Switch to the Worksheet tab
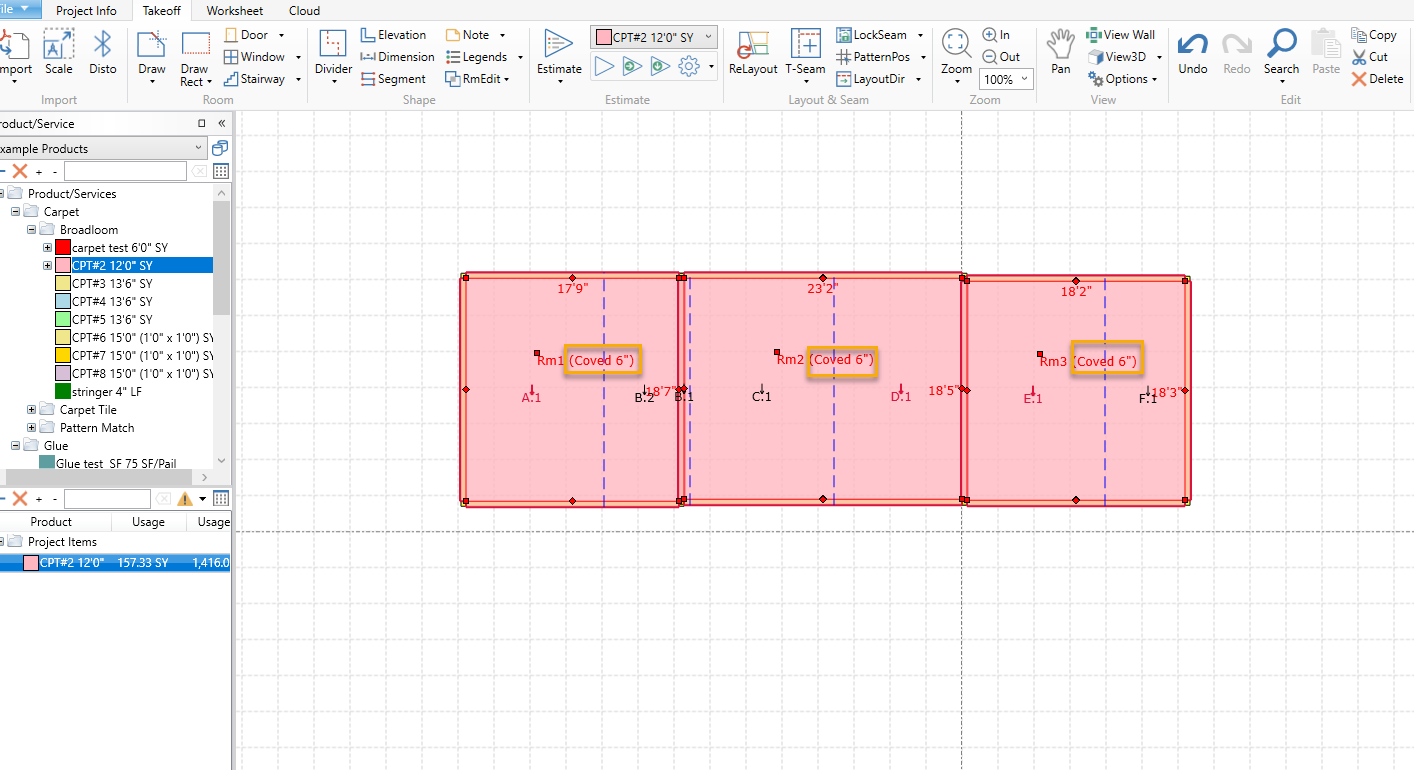 tap(235, 11)
